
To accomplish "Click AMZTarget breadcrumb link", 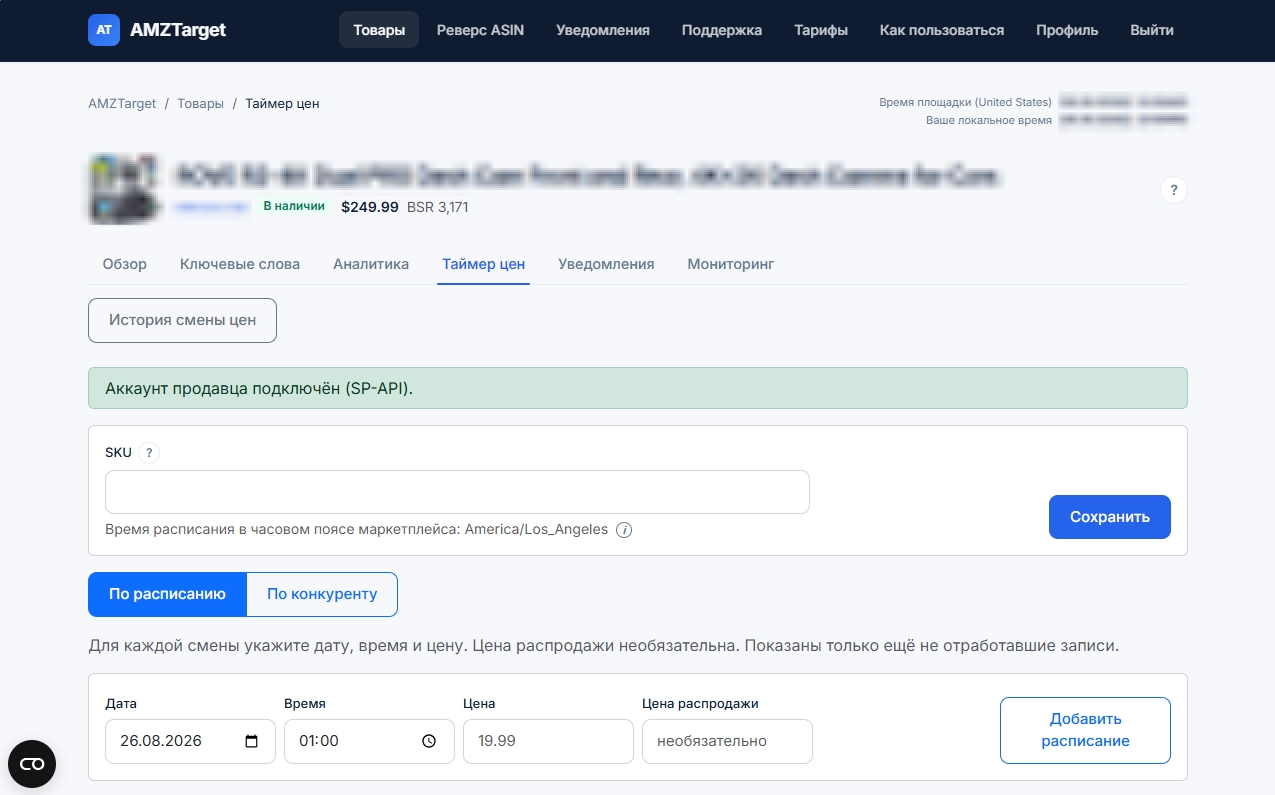I will (122, 103).
